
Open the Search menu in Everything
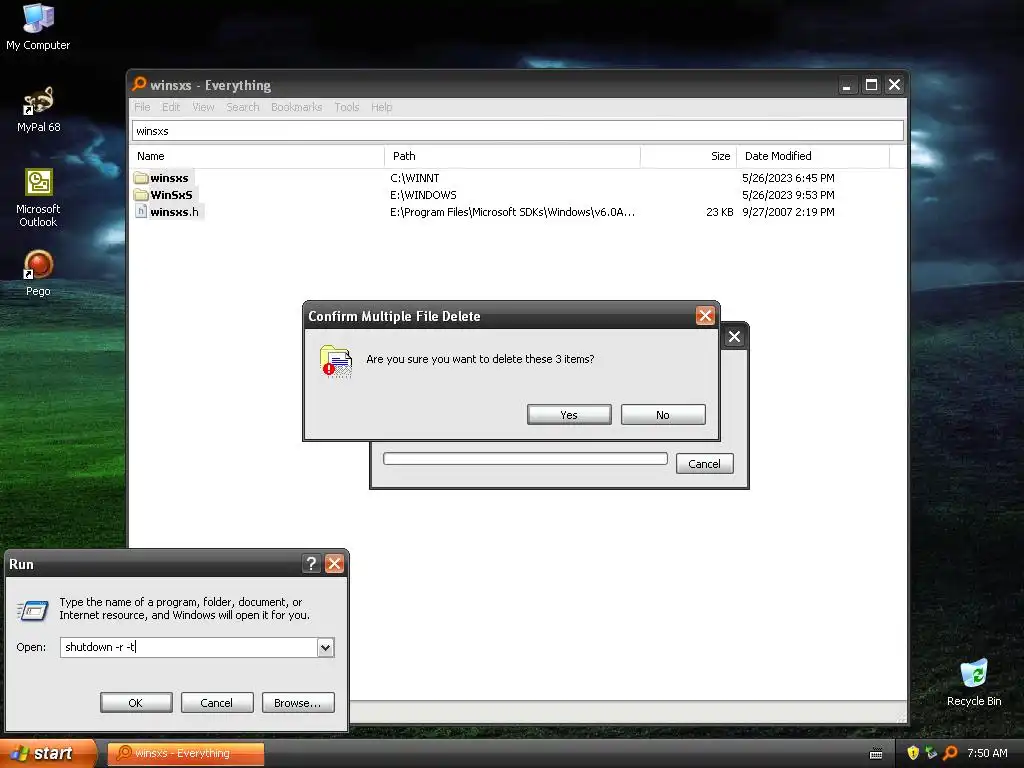click(243, 107)
